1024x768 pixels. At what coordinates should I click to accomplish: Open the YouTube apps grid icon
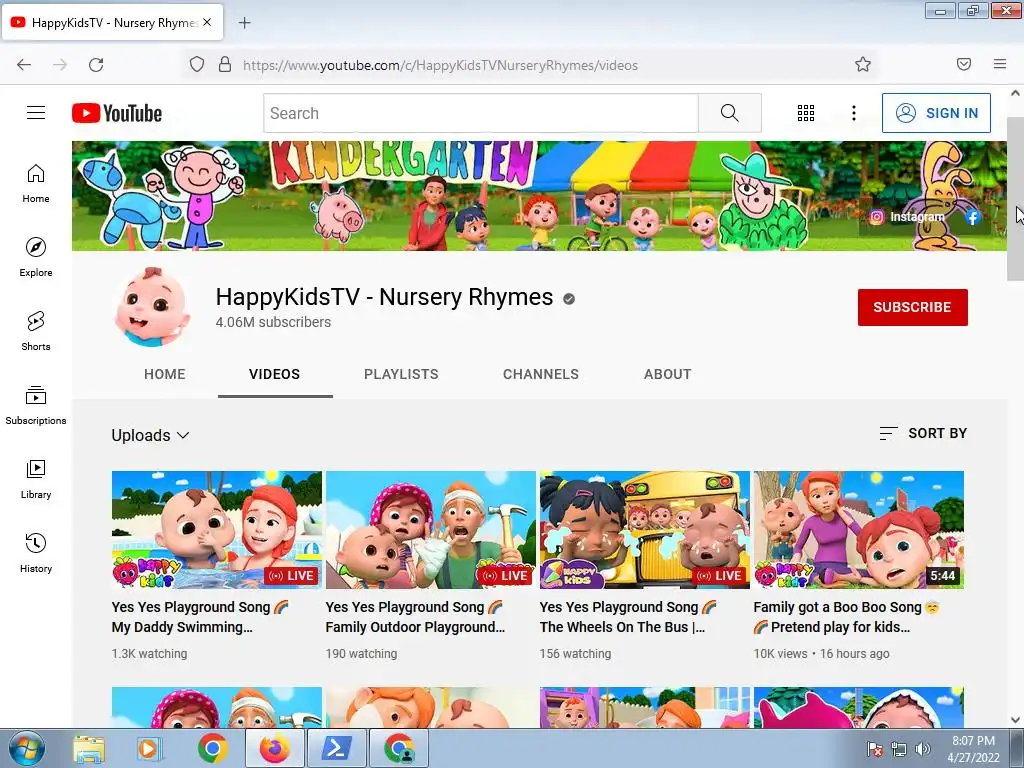[x=806, y=113]
